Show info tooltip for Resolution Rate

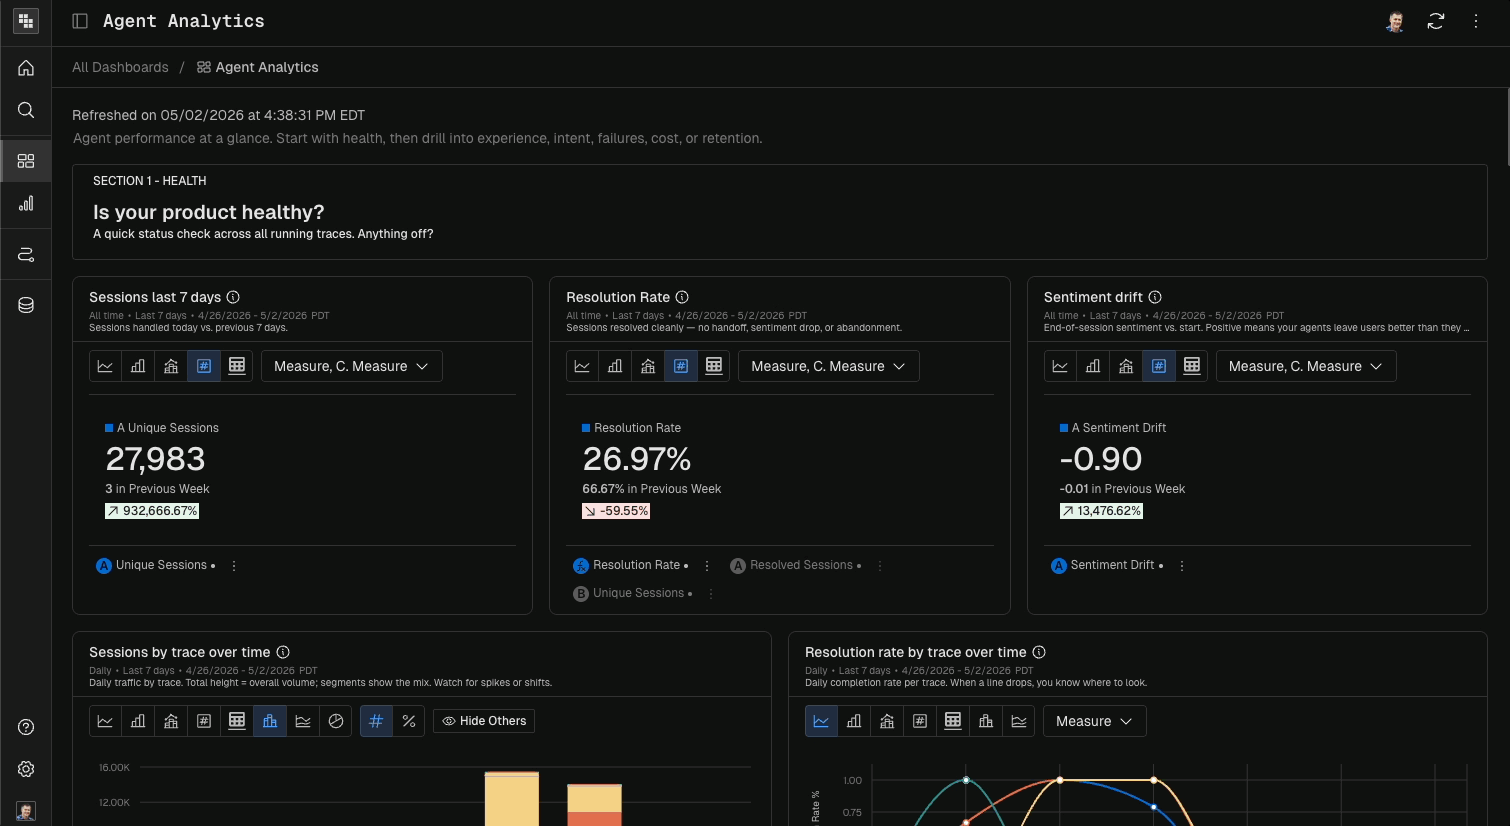(682, 297)
